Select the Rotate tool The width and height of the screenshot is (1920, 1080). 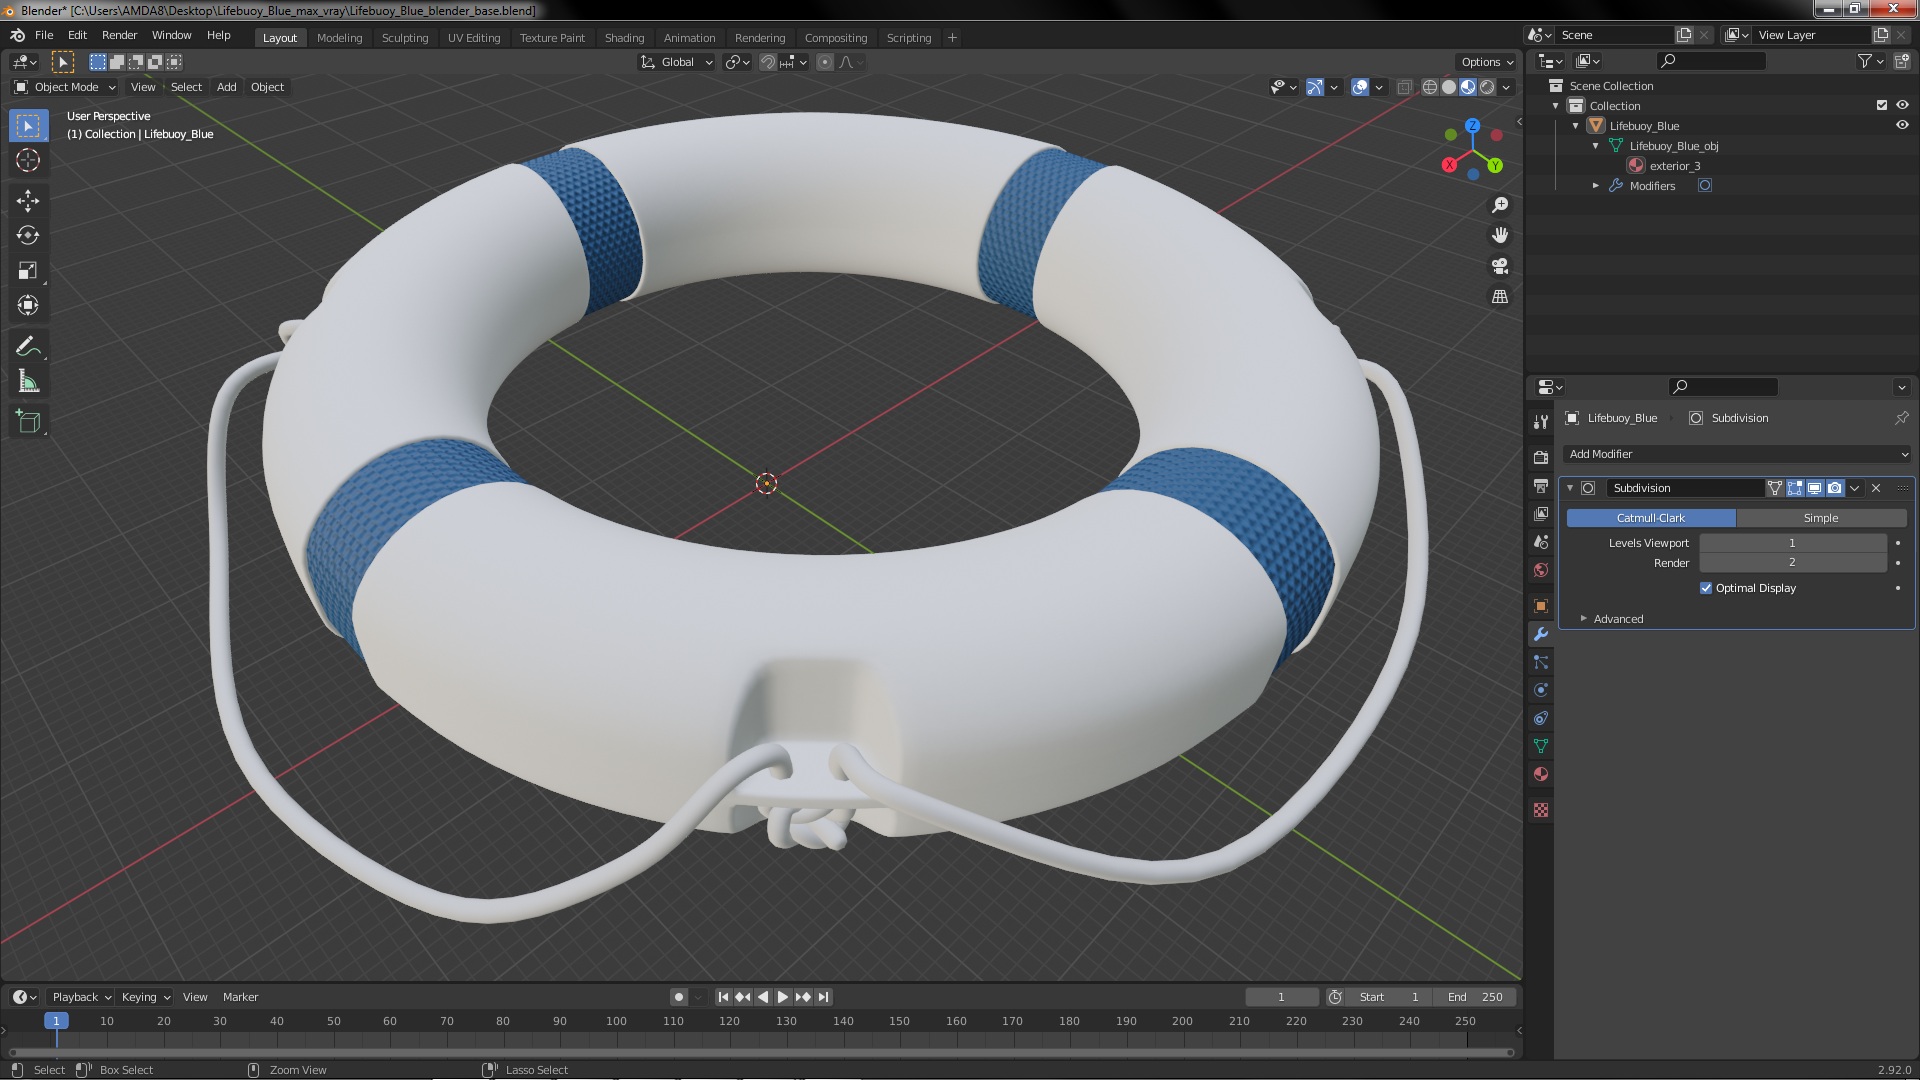28,236
